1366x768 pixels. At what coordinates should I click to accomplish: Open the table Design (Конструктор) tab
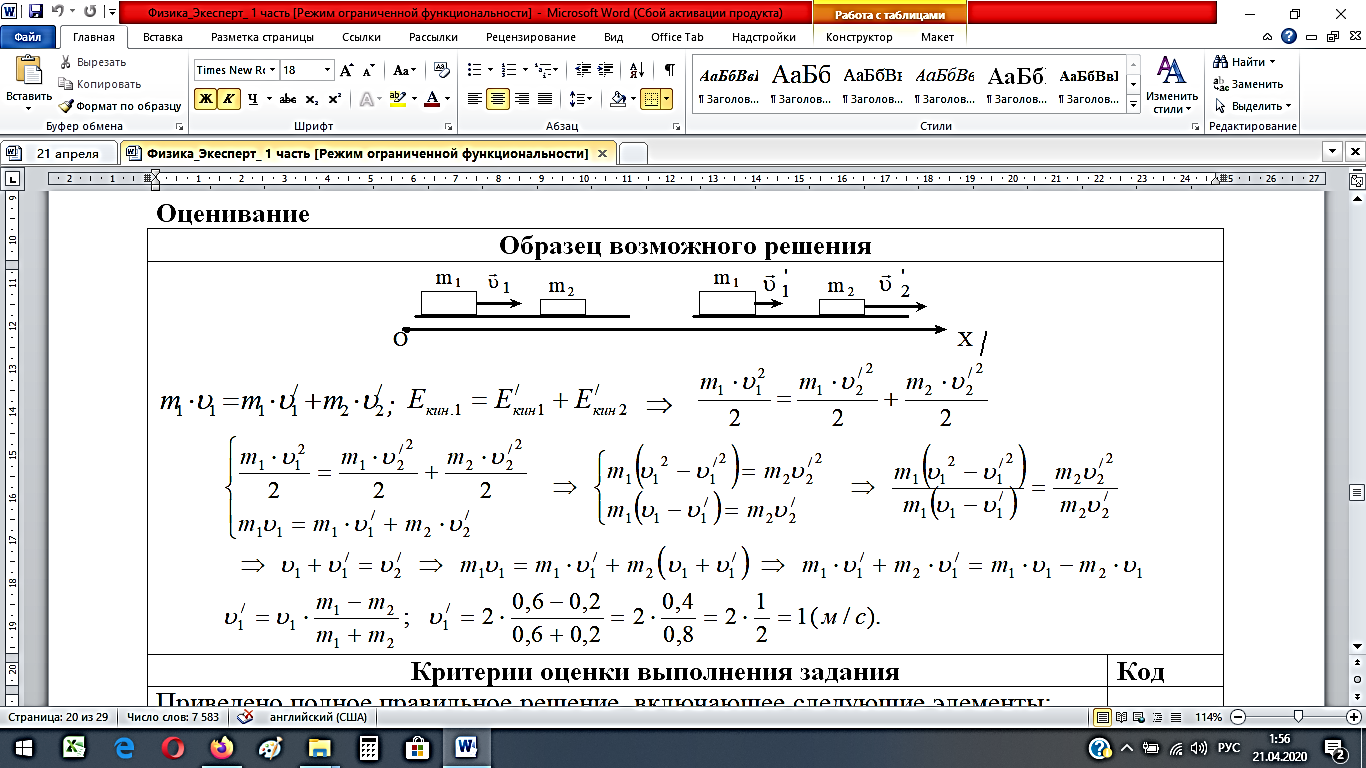point(859,37)
